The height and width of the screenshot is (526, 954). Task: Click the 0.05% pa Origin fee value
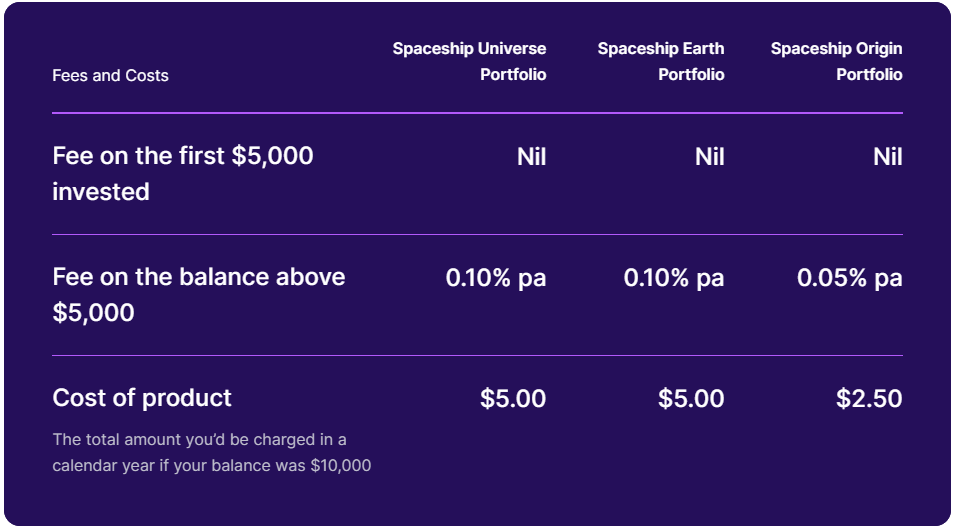(849, 278)
